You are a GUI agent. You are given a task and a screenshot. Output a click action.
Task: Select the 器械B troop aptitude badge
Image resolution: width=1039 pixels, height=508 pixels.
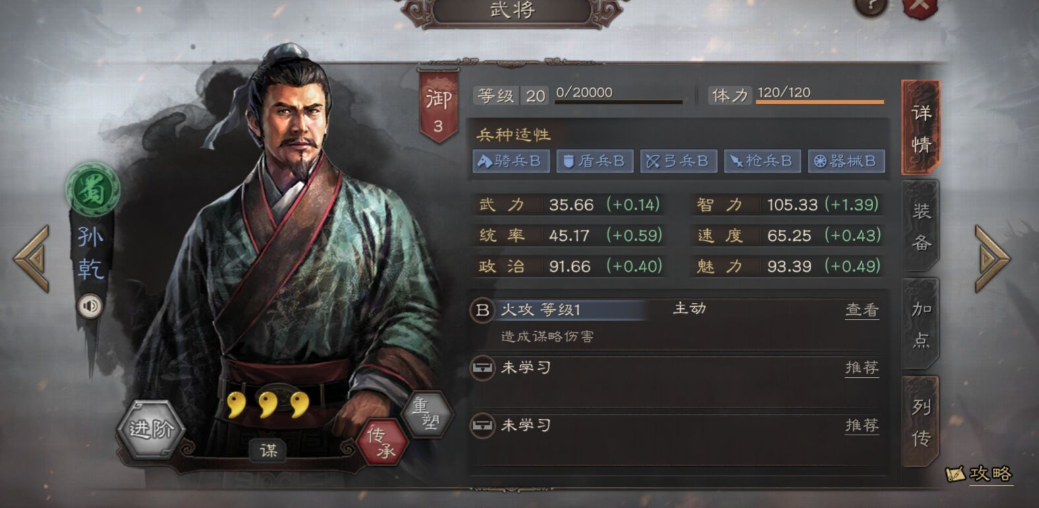(846, 161)
